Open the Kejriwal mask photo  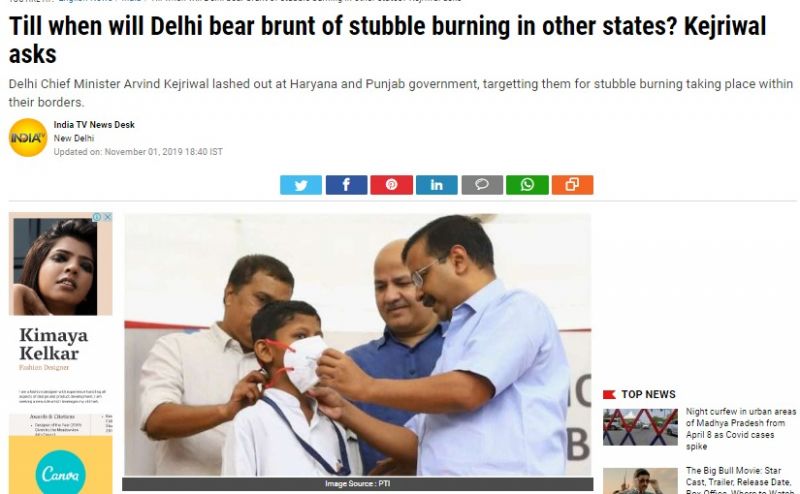tap(358, 345)
